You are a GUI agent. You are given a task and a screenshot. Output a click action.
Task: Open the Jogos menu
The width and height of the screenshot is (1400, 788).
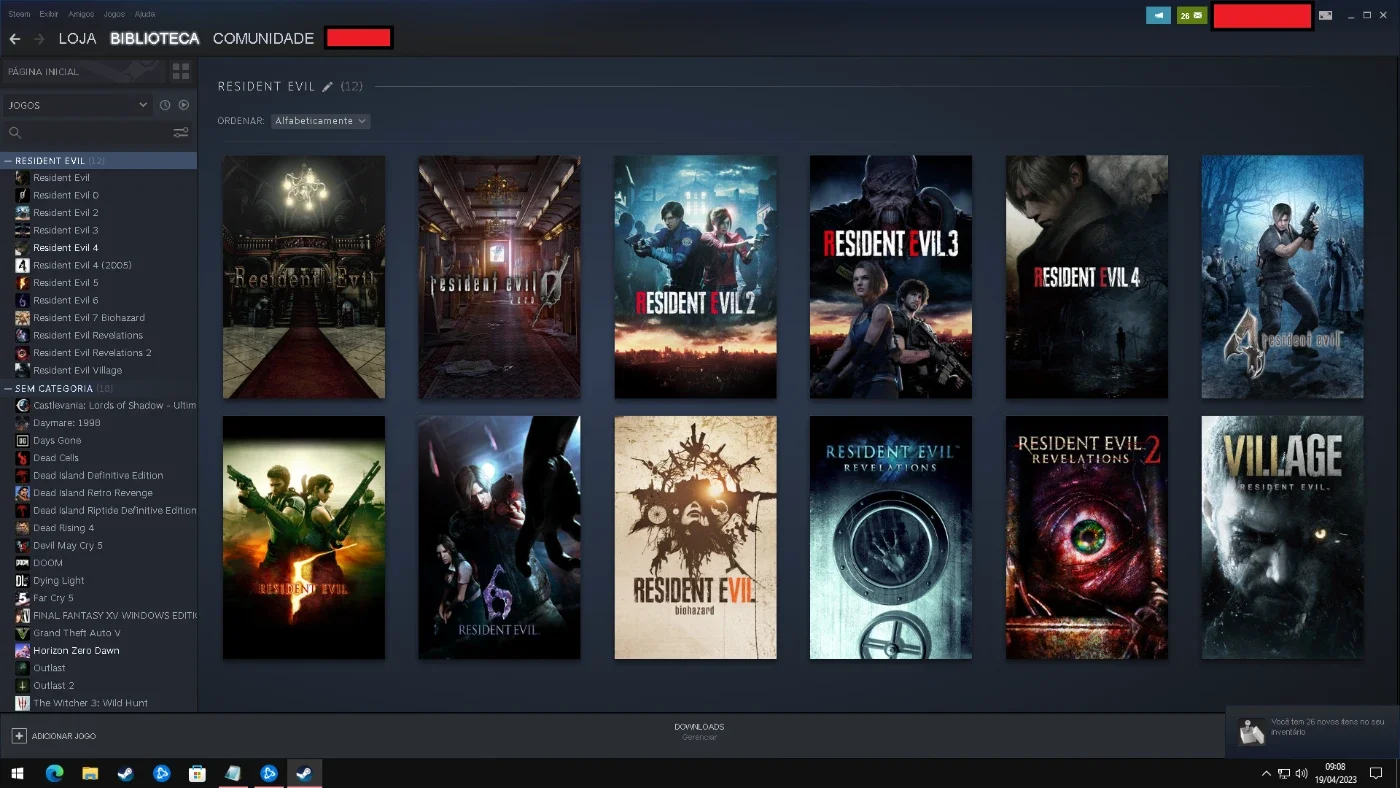pos(114,14)
